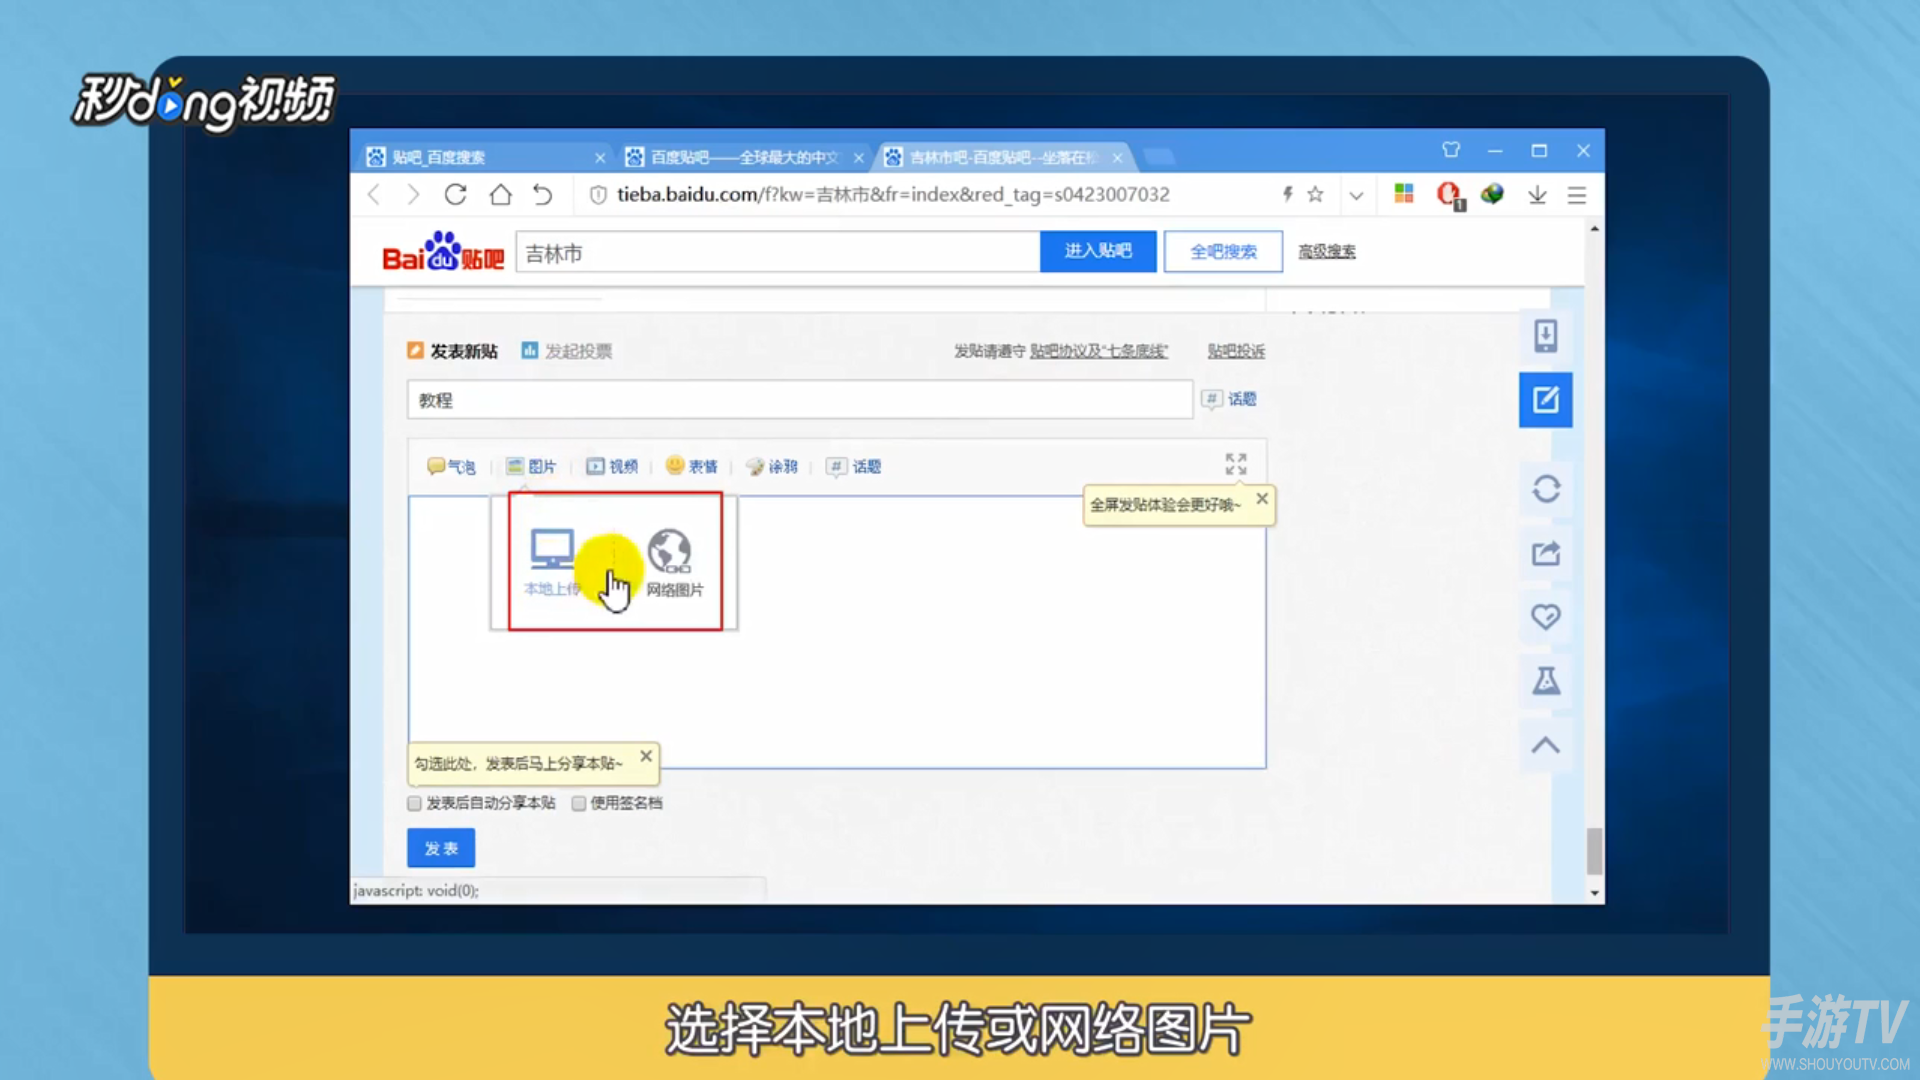1920x1080 pixels.
Task: Click the post title field containing 教程
Action: click(x=800, y=400)
